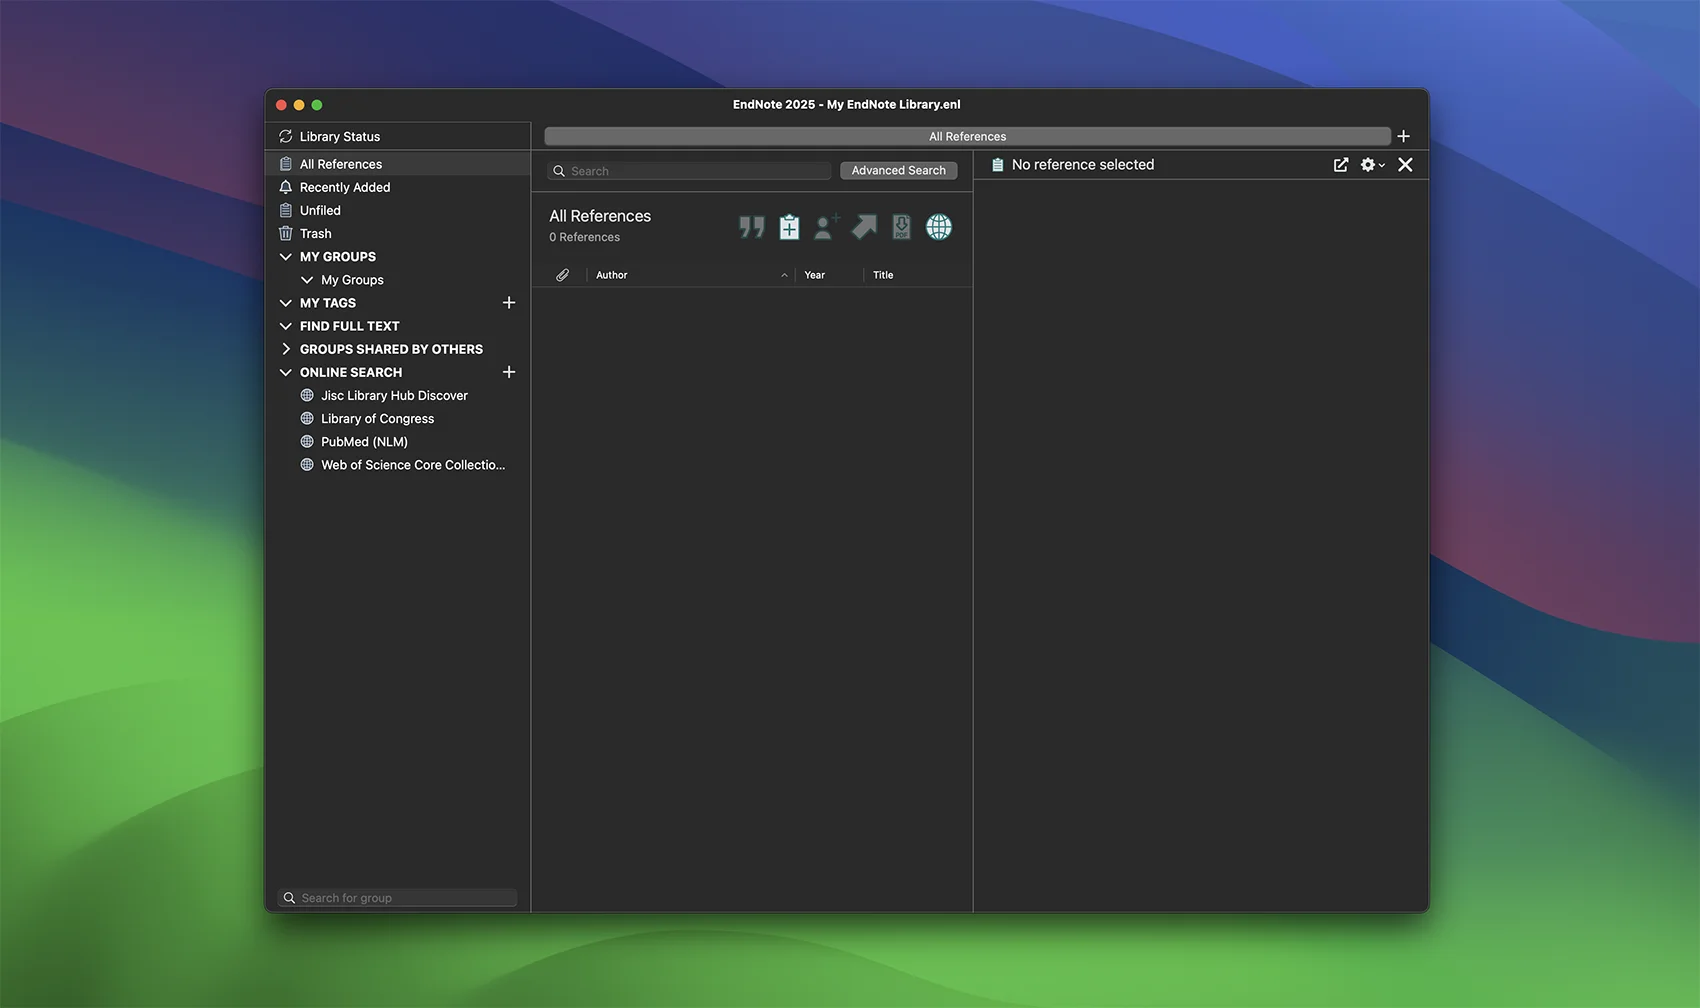Close the reference panel with X

click(x=1405, y=165)
